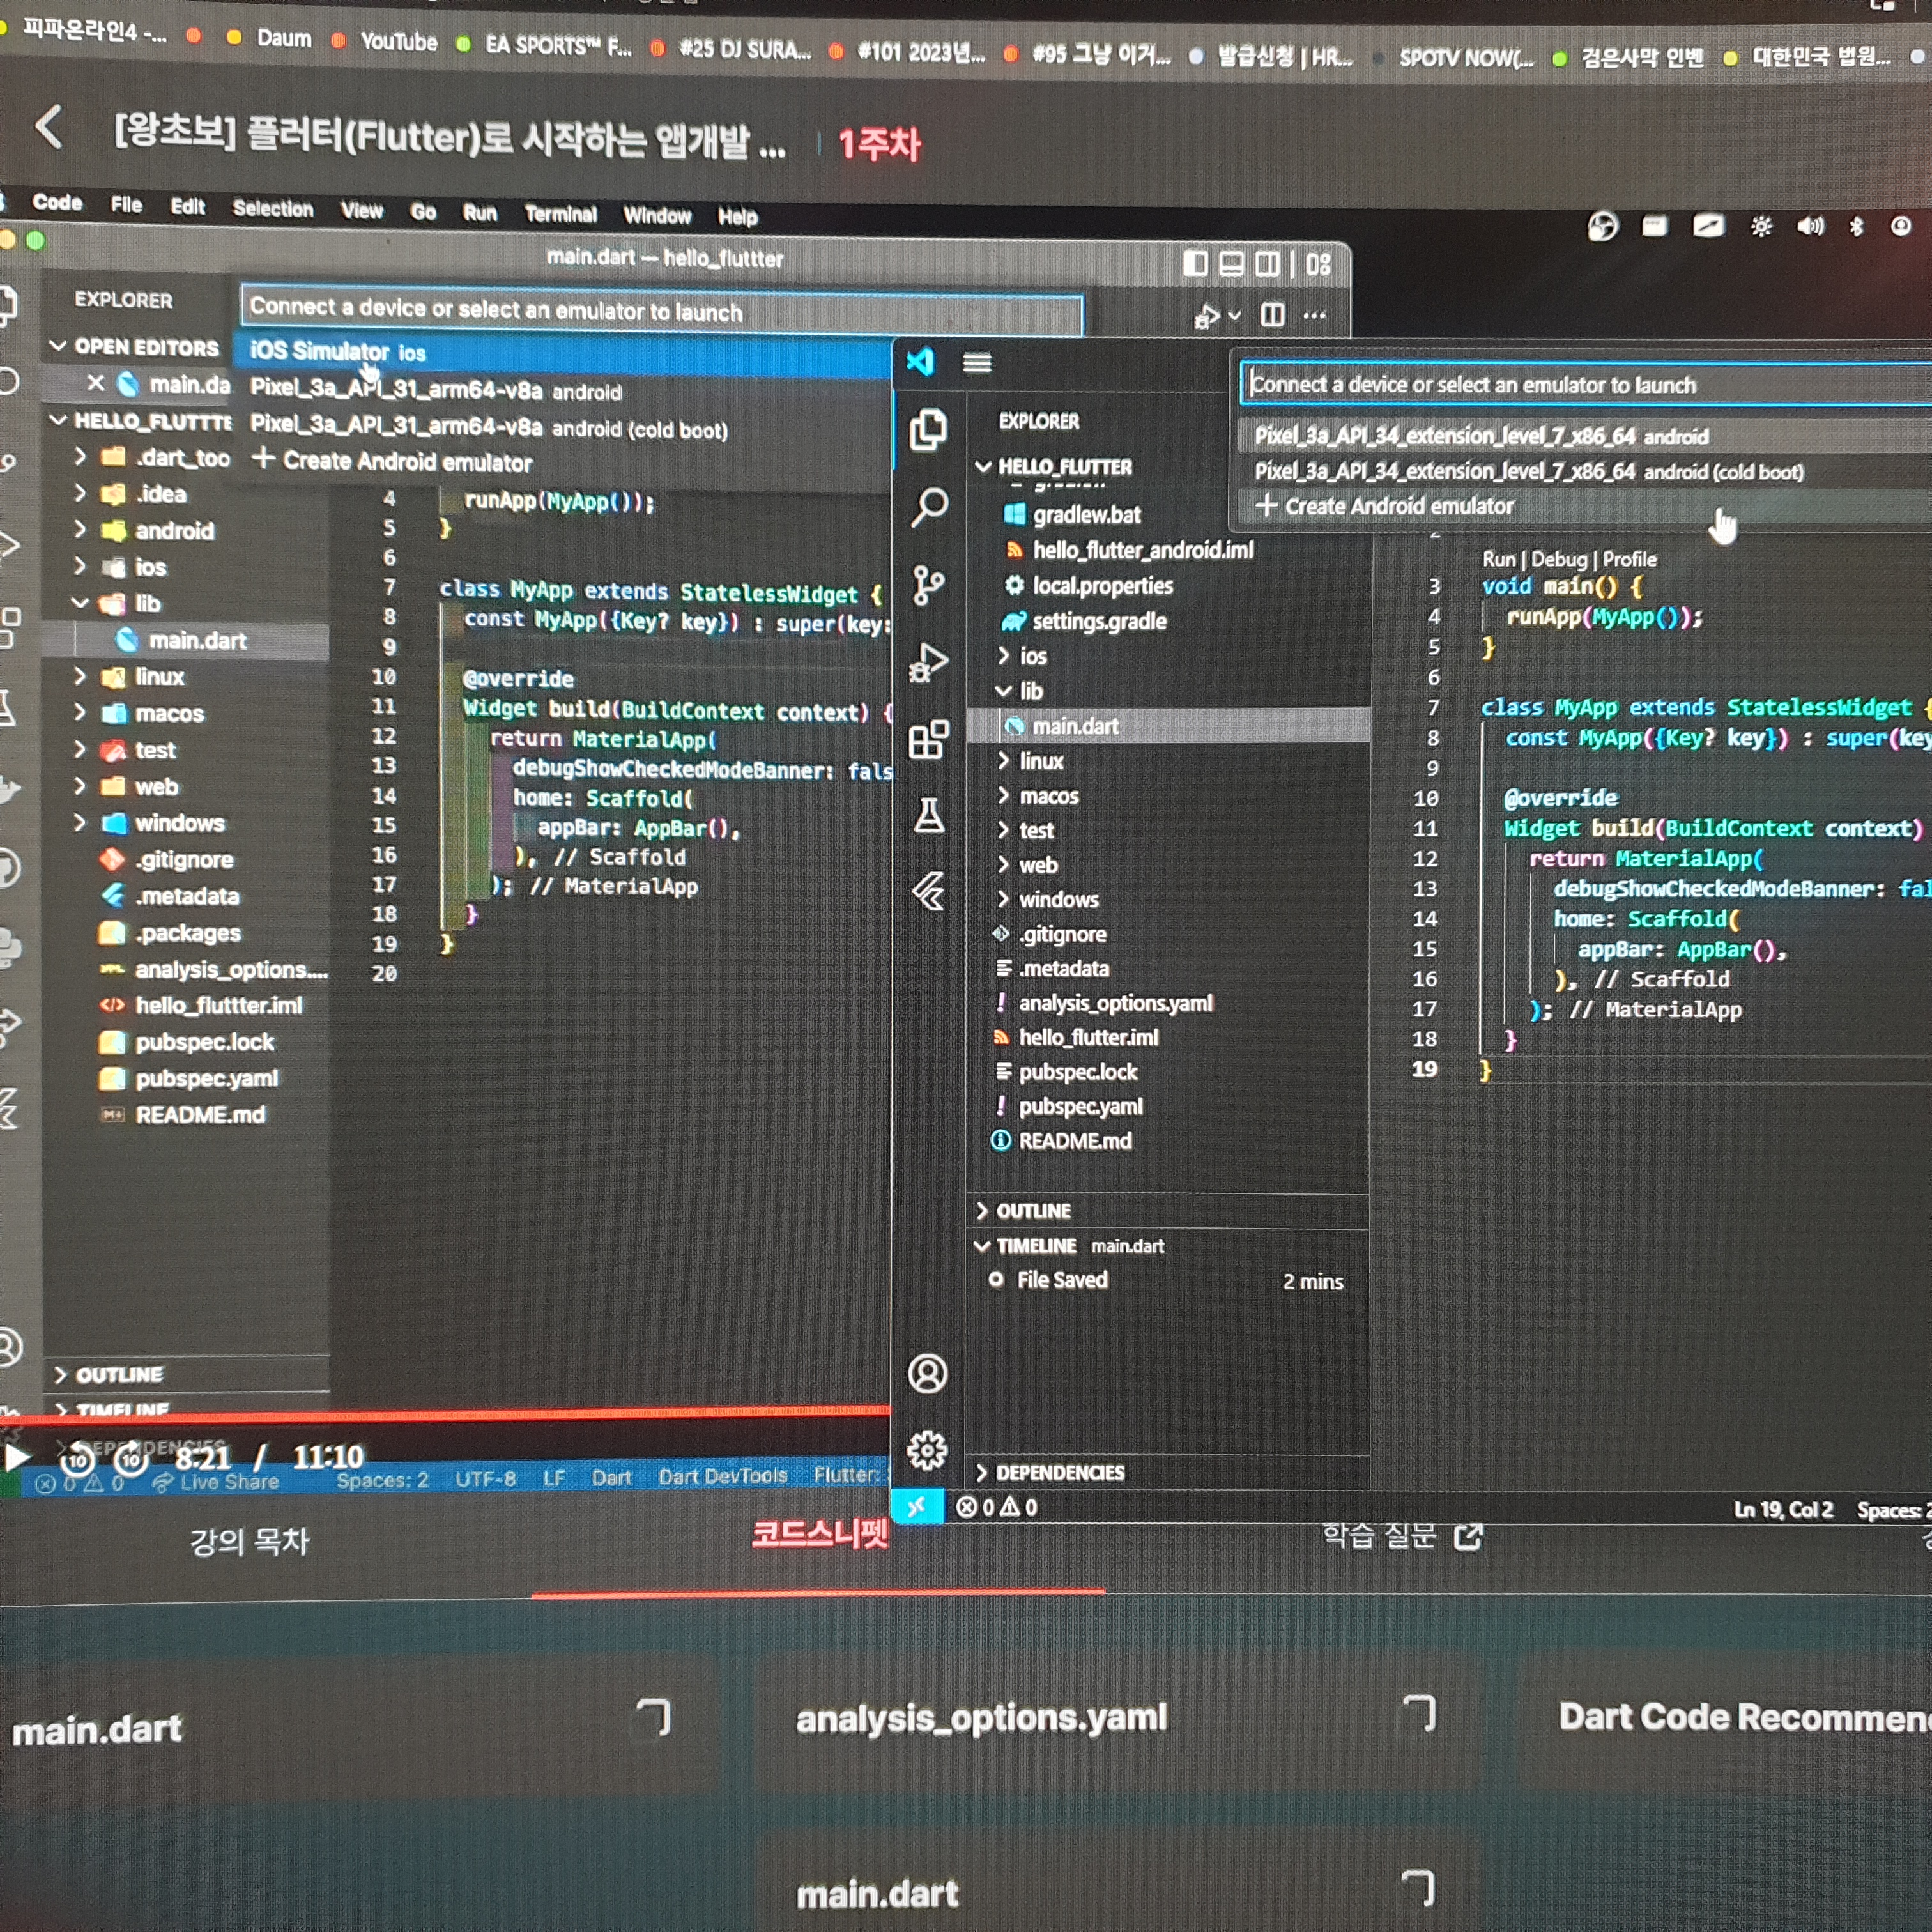Click the volume icon in macOS menu bar
The image size is (1932, 1932).
pyautogui.click(x=1810, y=226)
